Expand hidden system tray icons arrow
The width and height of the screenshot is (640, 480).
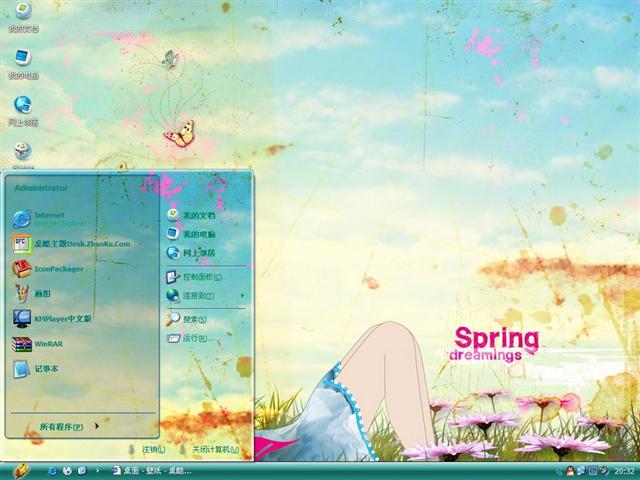coord(559,471)
